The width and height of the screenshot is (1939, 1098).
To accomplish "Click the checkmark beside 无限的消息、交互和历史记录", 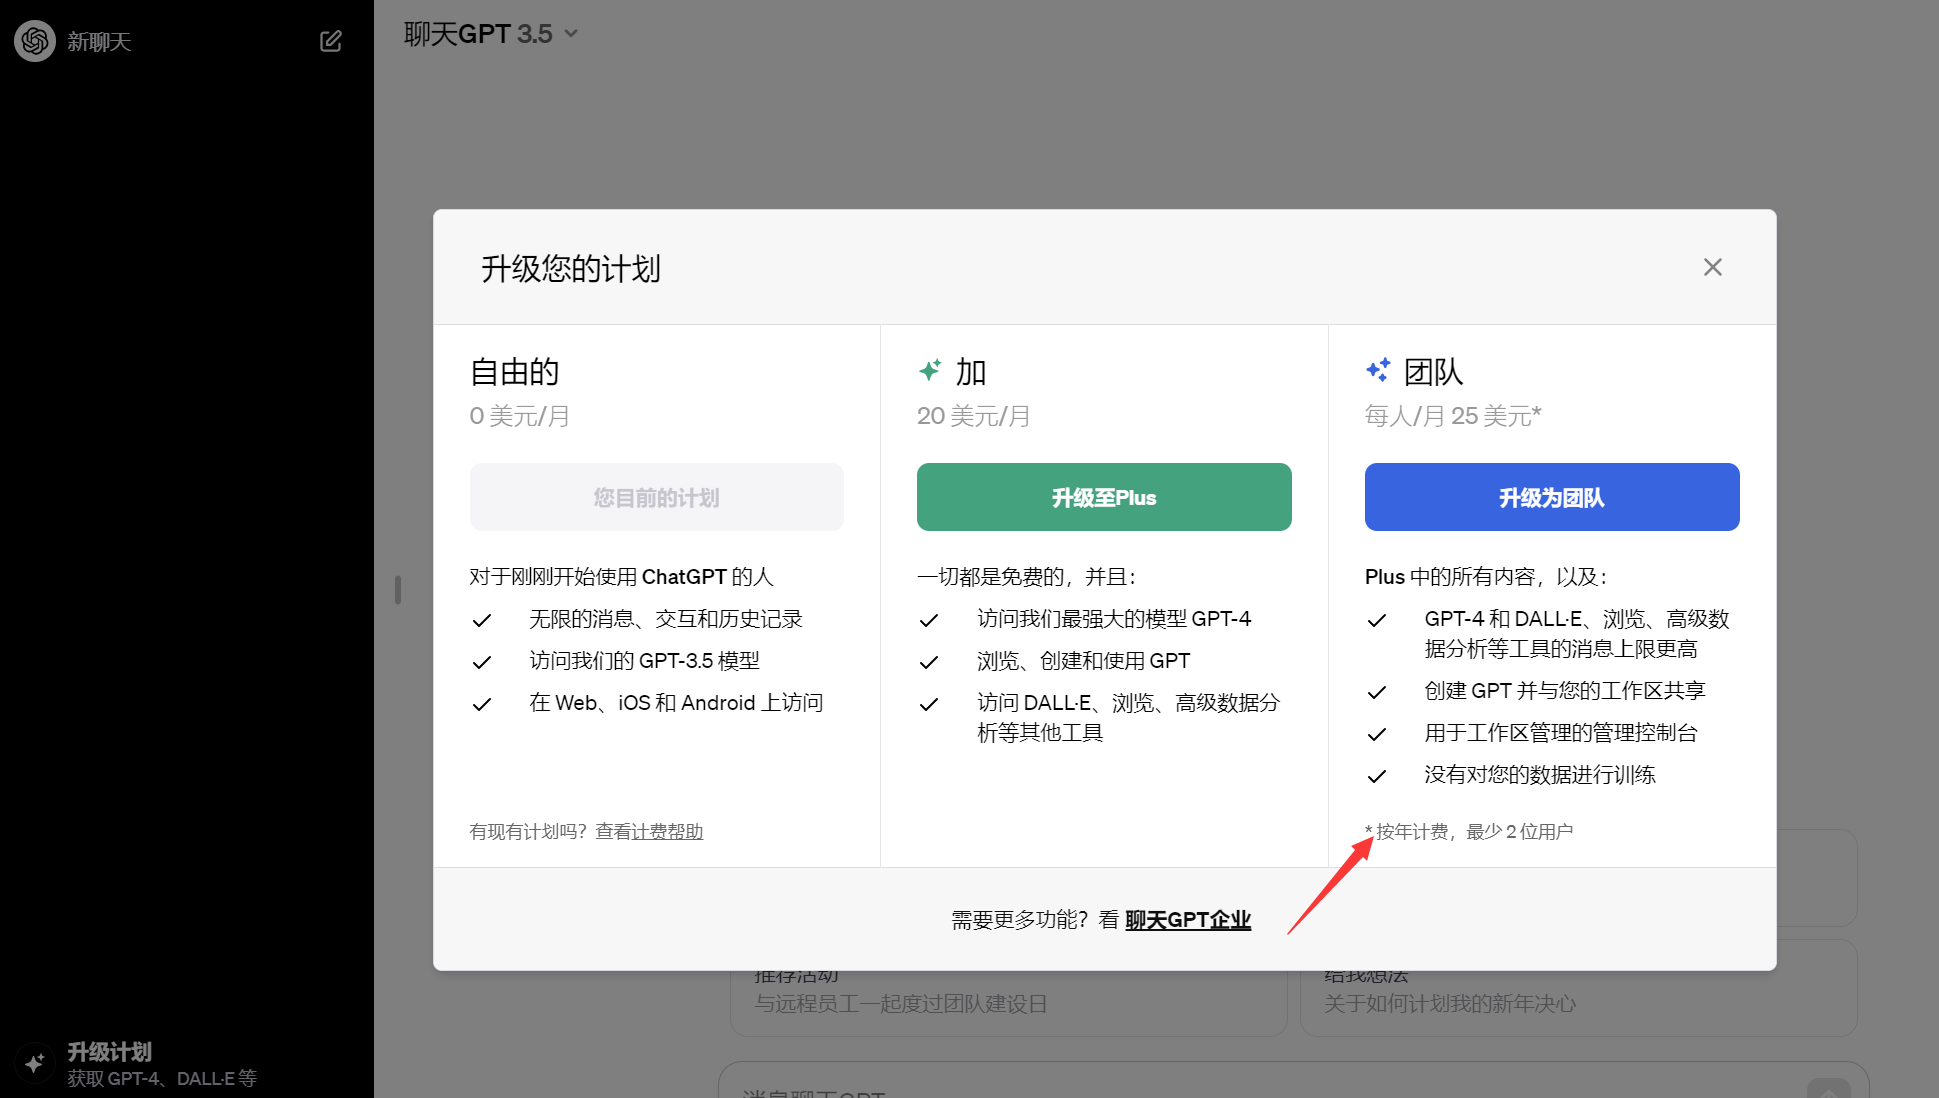I will [x=482, y=621].
